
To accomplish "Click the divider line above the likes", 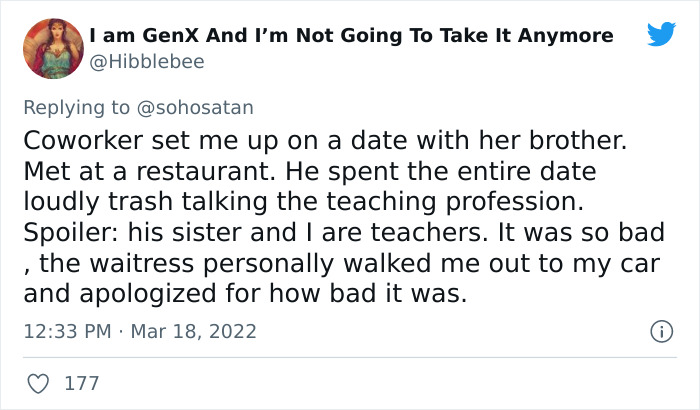I will pos(350,357).
